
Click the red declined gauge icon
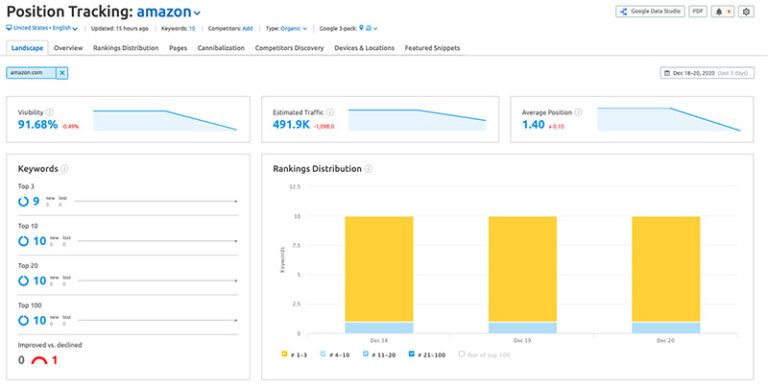pyautogui.click(x=39, y=361)
